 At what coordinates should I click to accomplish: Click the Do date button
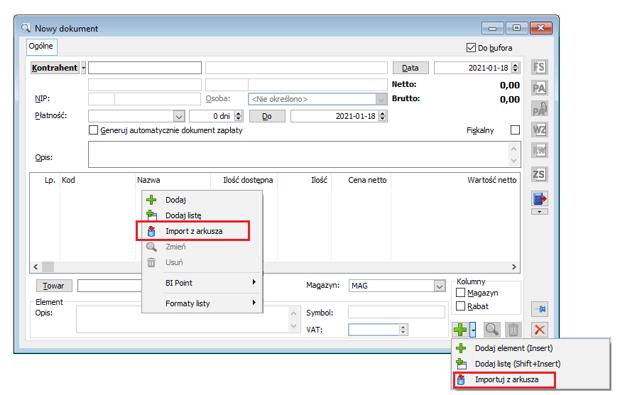click(267, 116)
